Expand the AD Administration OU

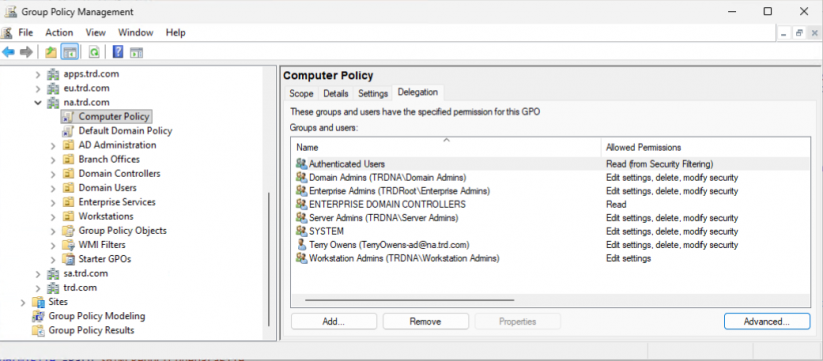53,145
